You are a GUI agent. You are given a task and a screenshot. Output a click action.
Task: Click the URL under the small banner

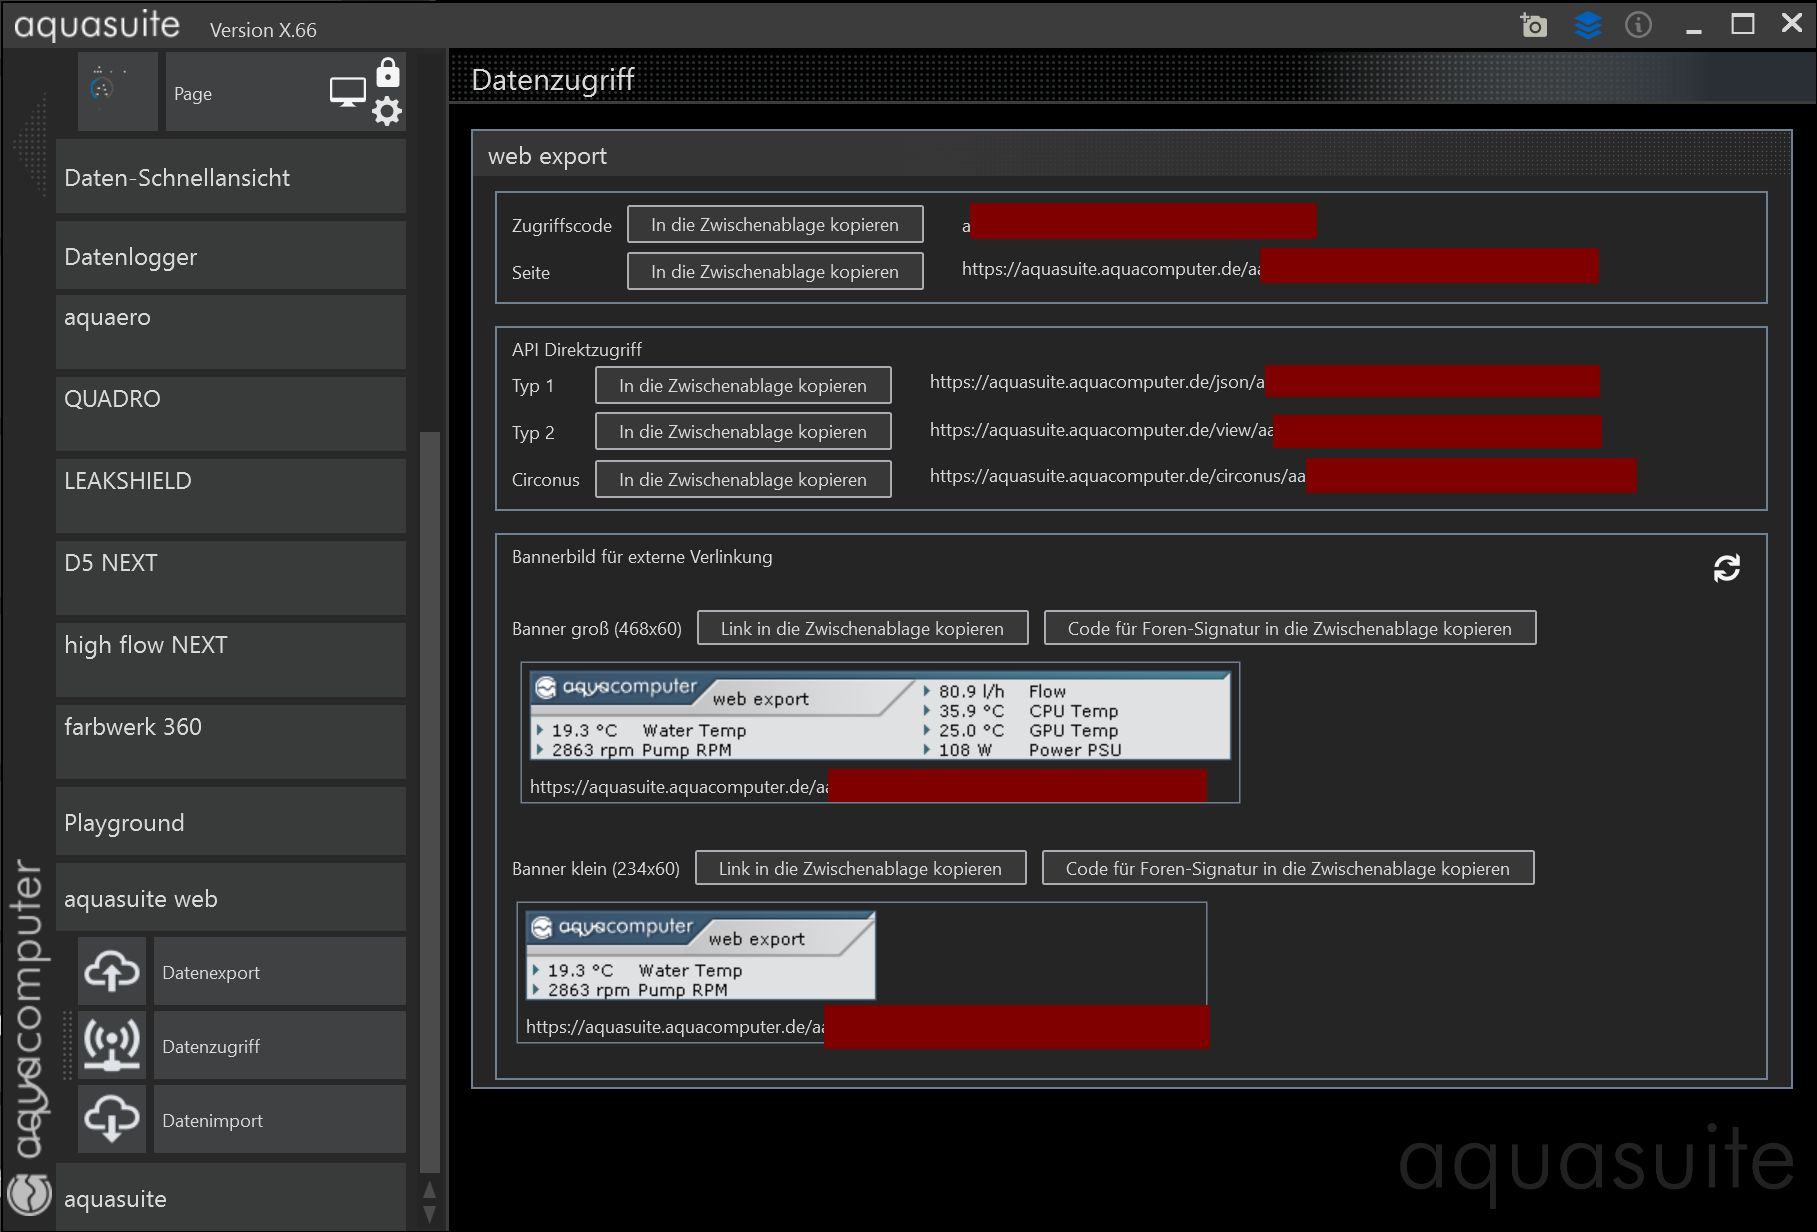675,1027
